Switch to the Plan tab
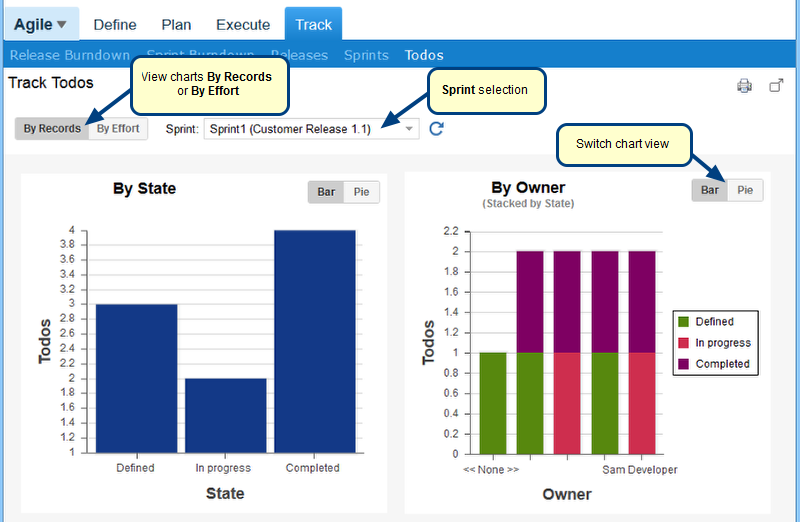The image size is (800, 522). coord(174,25)
